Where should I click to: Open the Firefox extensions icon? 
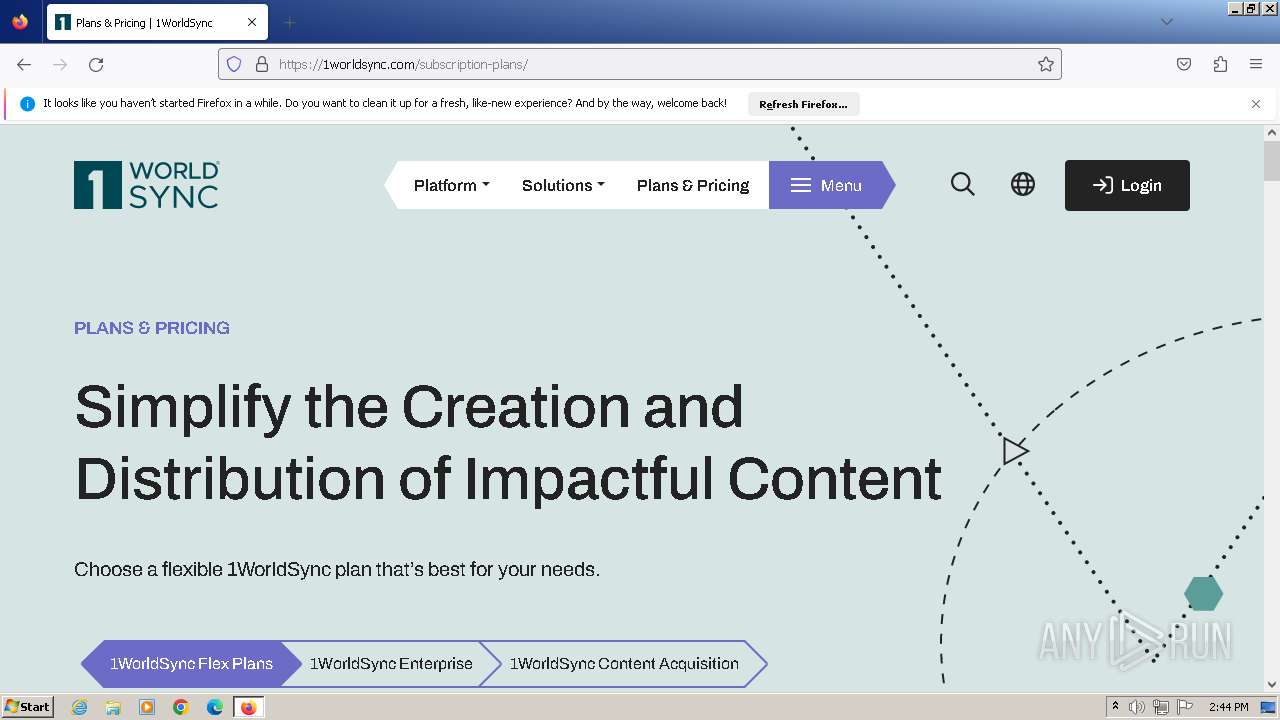point(1220,64)
